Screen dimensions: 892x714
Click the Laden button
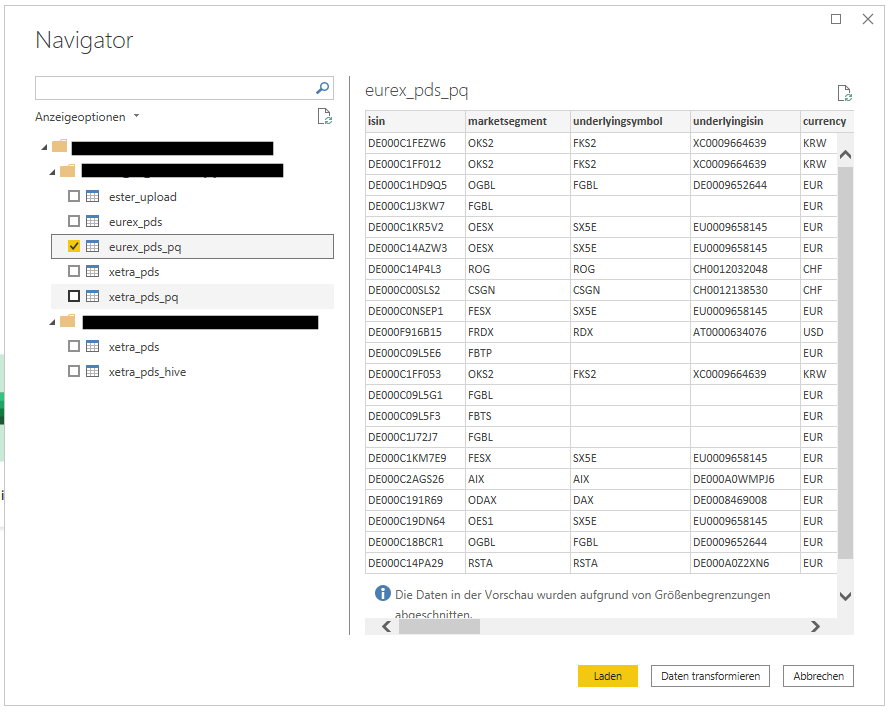[x=608, y=676]
